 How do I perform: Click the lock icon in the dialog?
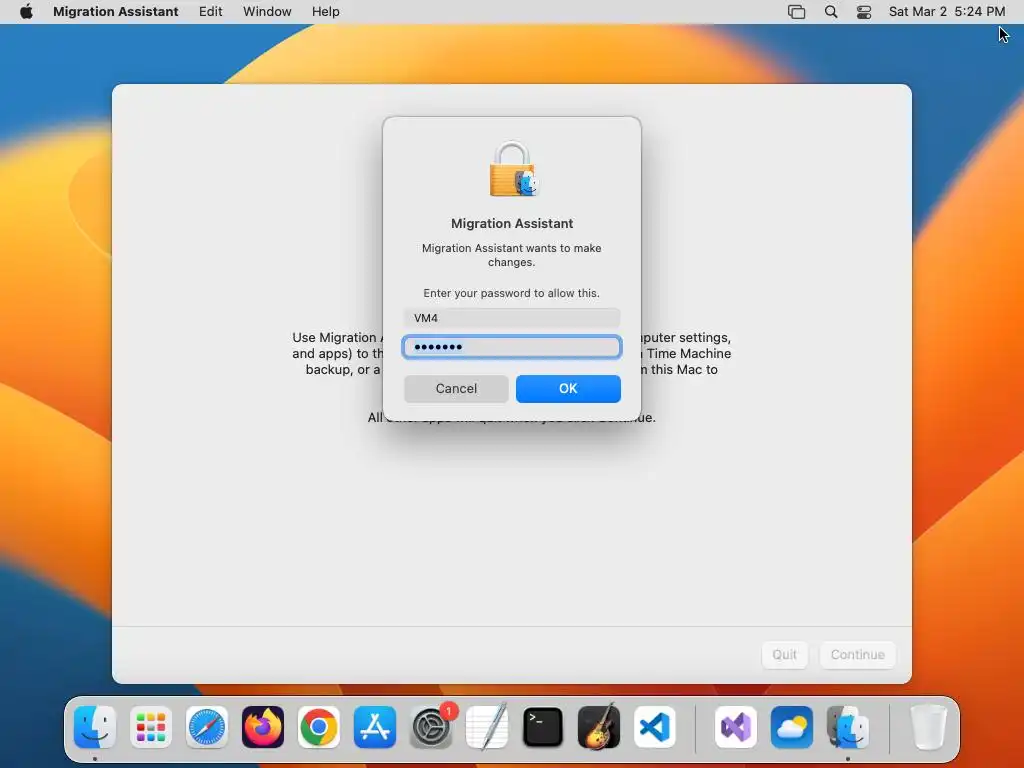[x=512, y=169]
